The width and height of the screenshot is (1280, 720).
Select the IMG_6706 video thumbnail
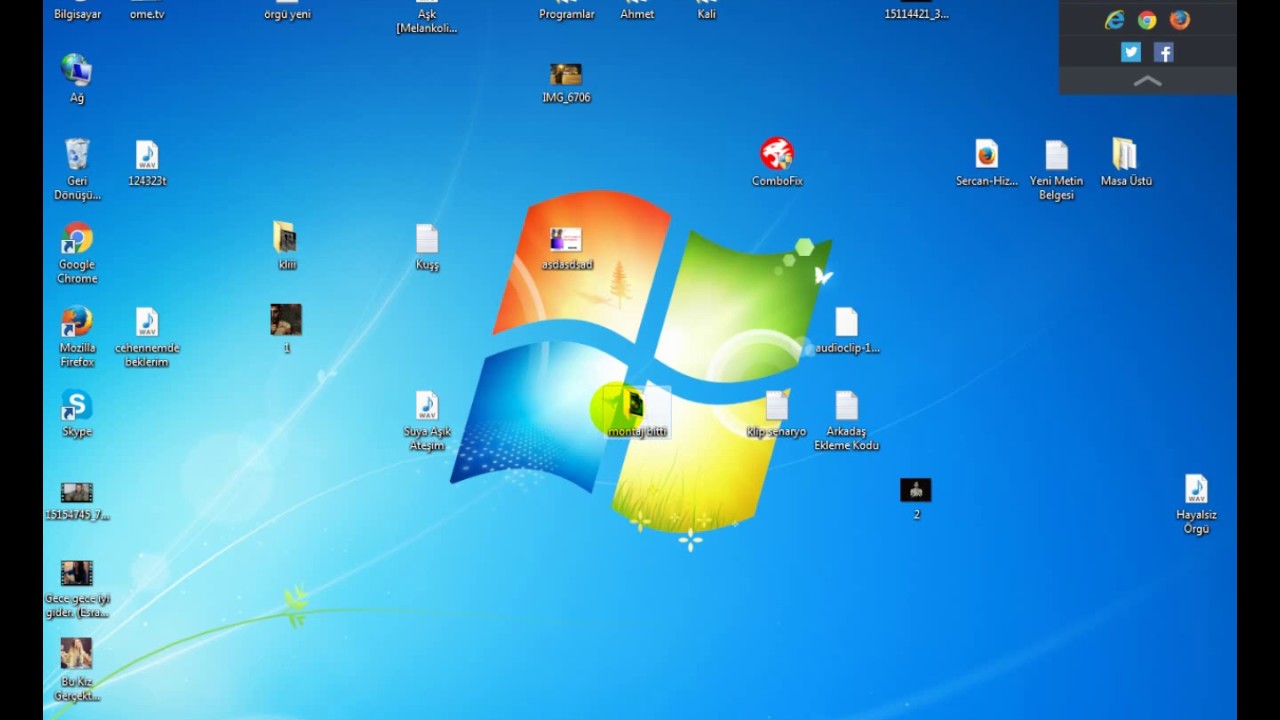tap(566, 75)
